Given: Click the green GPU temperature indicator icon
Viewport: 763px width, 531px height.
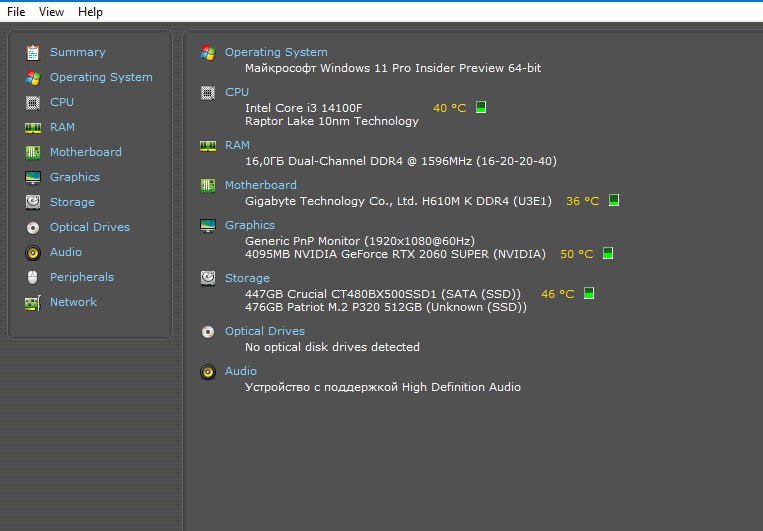Looking at the screenshot, I should coord(608,253).
